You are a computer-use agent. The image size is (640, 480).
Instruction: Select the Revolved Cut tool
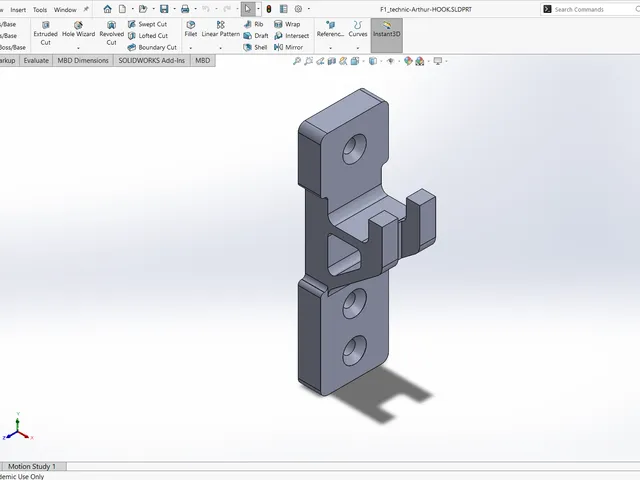coord(111,33)
